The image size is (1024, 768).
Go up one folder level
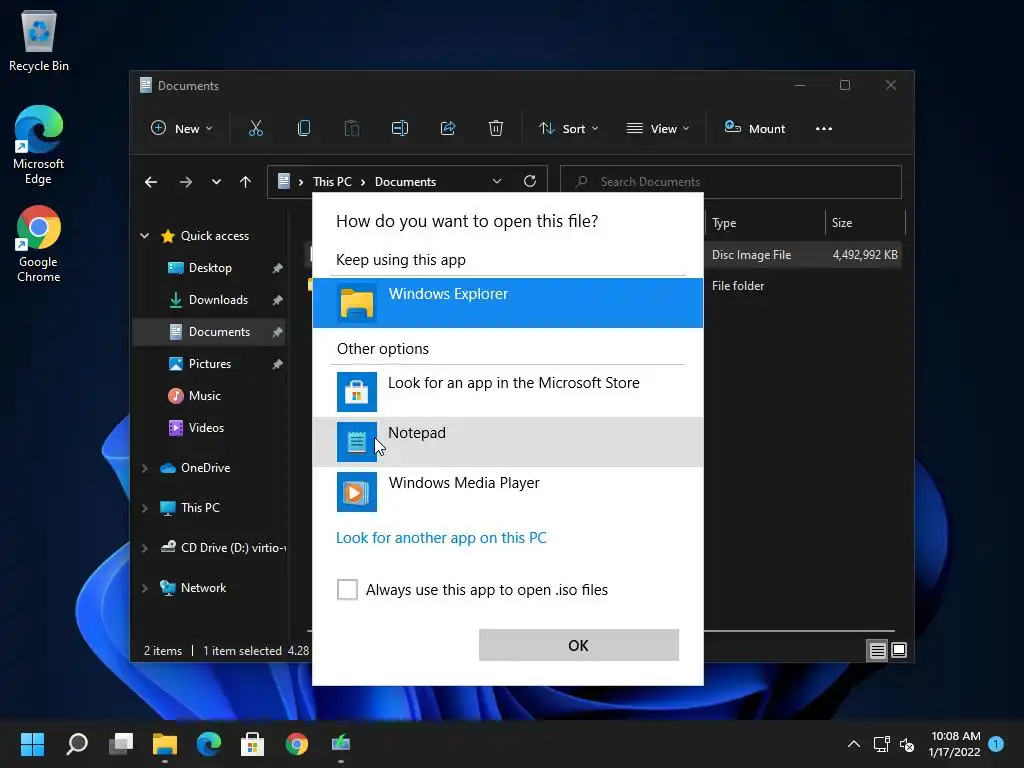(x=246, y=182)
